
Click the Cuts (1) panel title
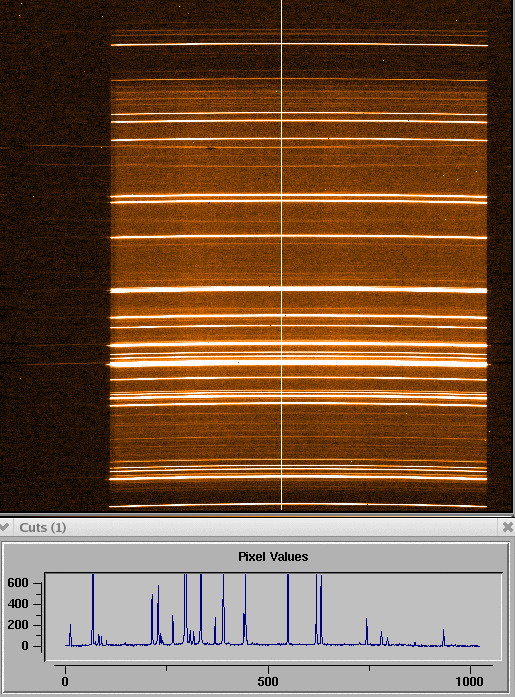pos(43,528)
